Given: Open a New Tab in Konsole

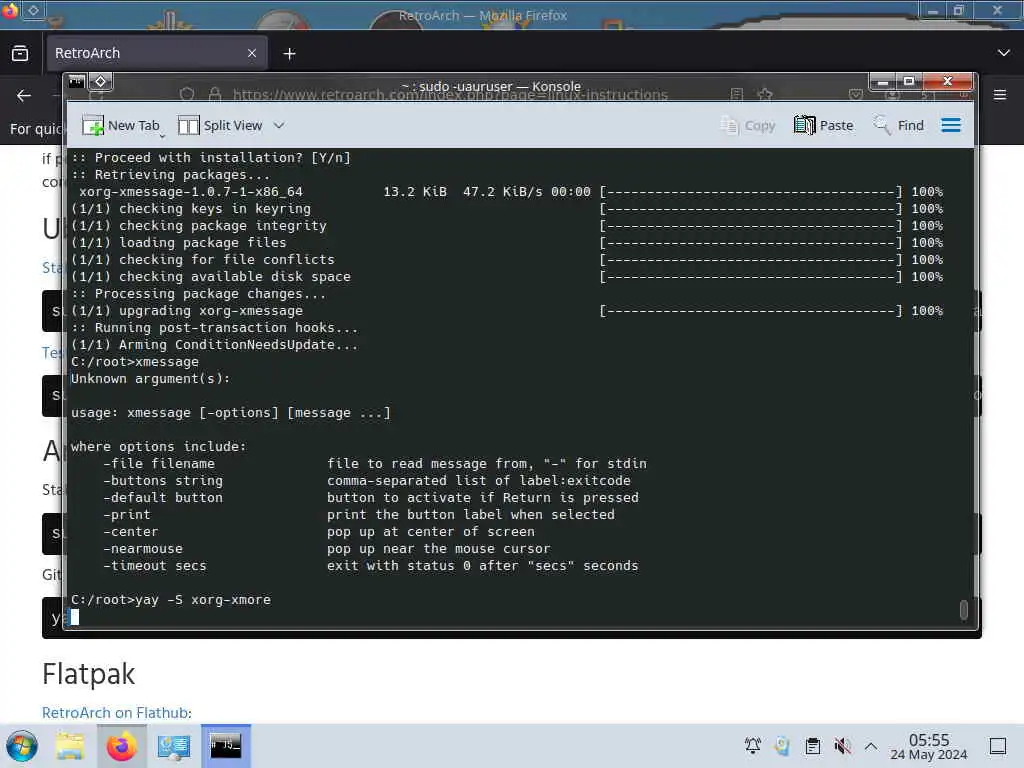Looking at the screenshot, I should click(x=121, y=125).
